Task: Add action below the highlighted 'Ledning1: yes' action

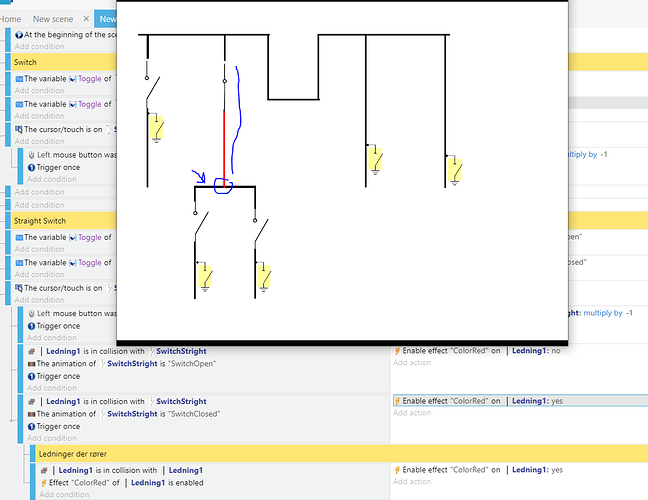Action: point(412,413)
